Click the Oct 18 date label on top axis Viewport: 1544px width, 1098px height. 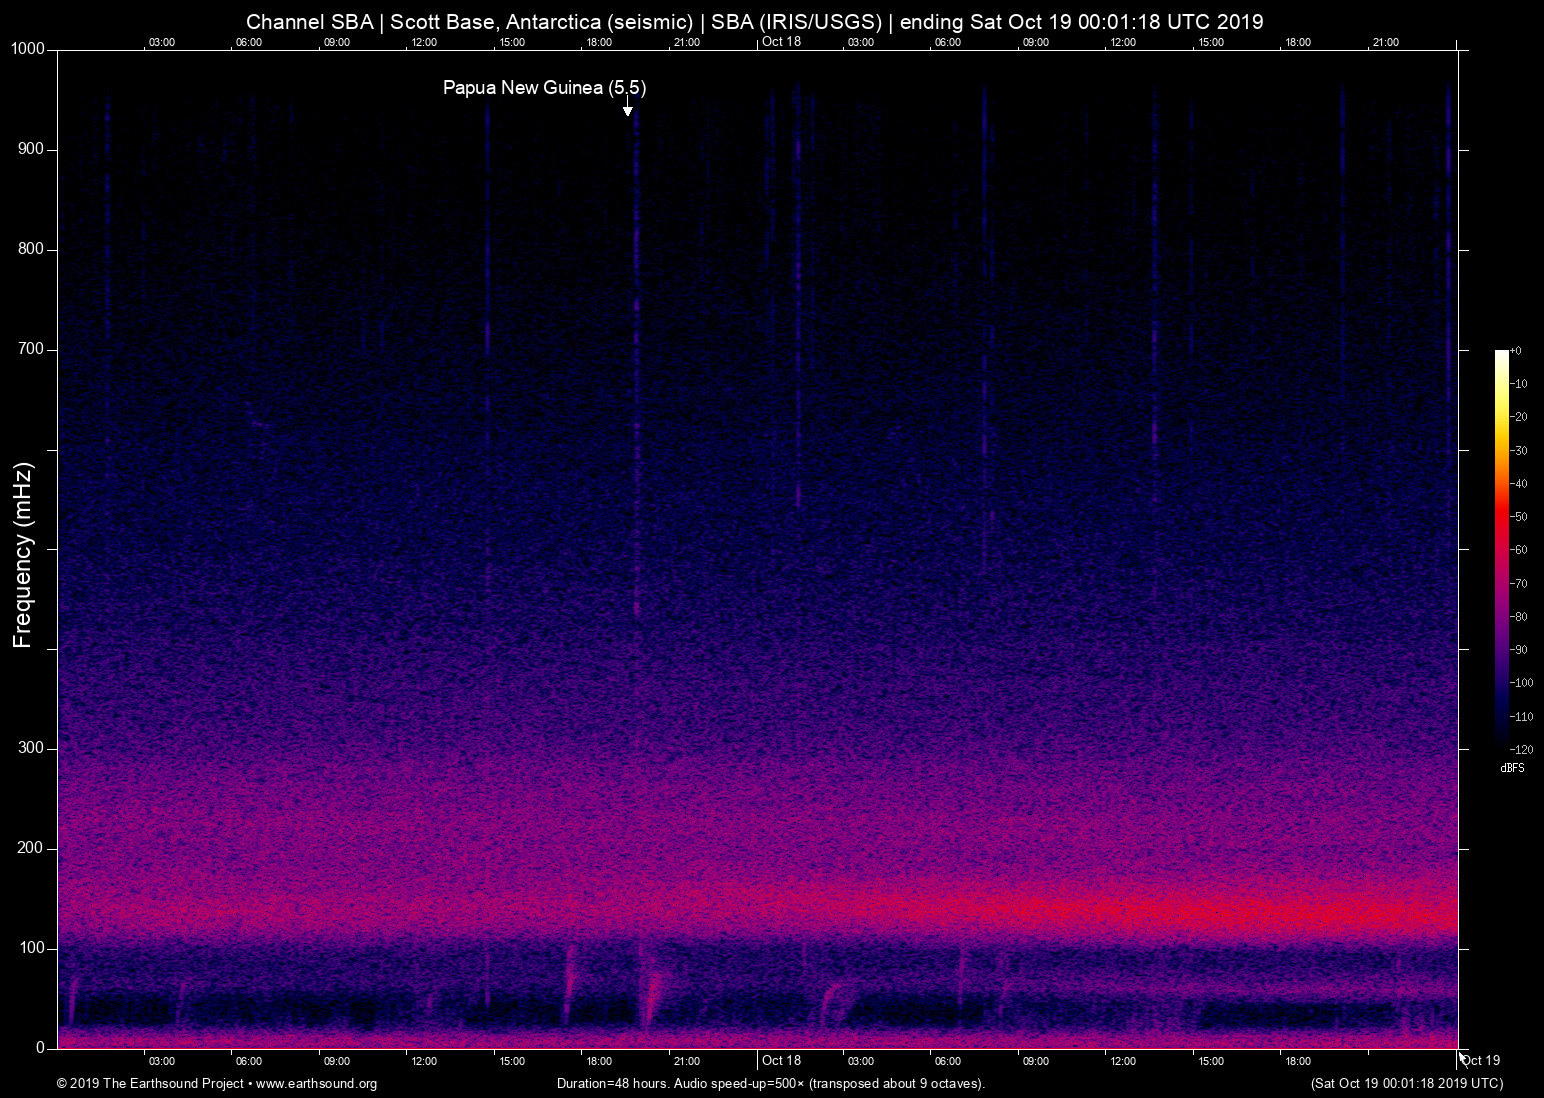(x=781, y=41)
